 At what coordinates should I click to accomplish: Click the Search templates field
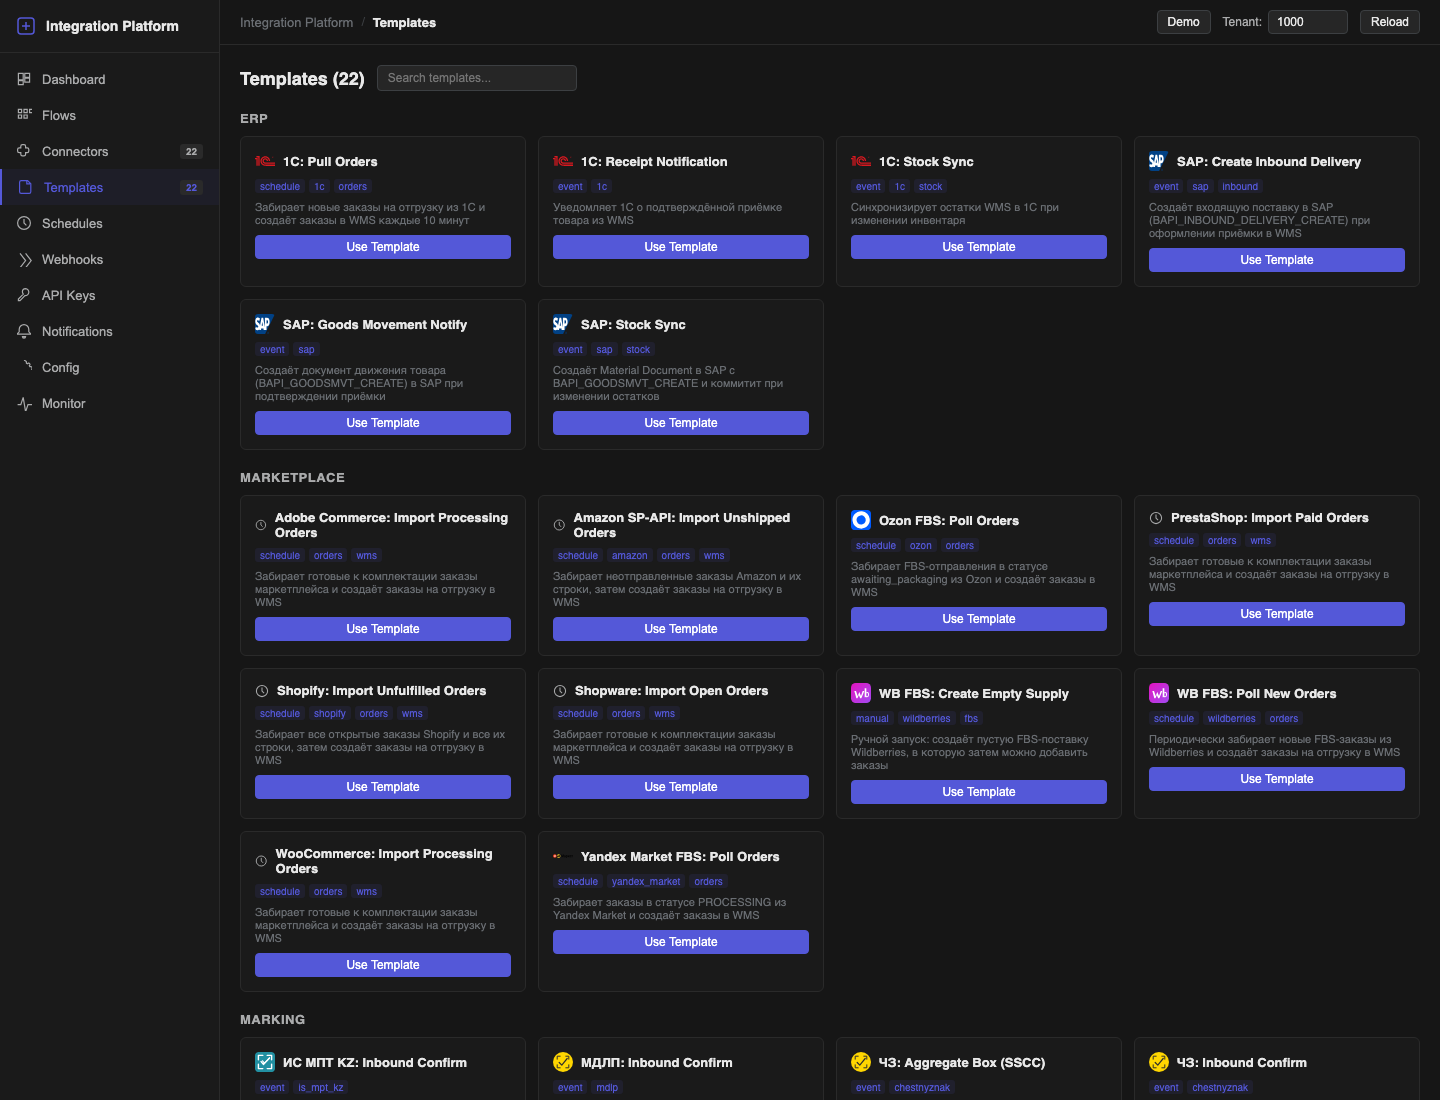(476, 78)
